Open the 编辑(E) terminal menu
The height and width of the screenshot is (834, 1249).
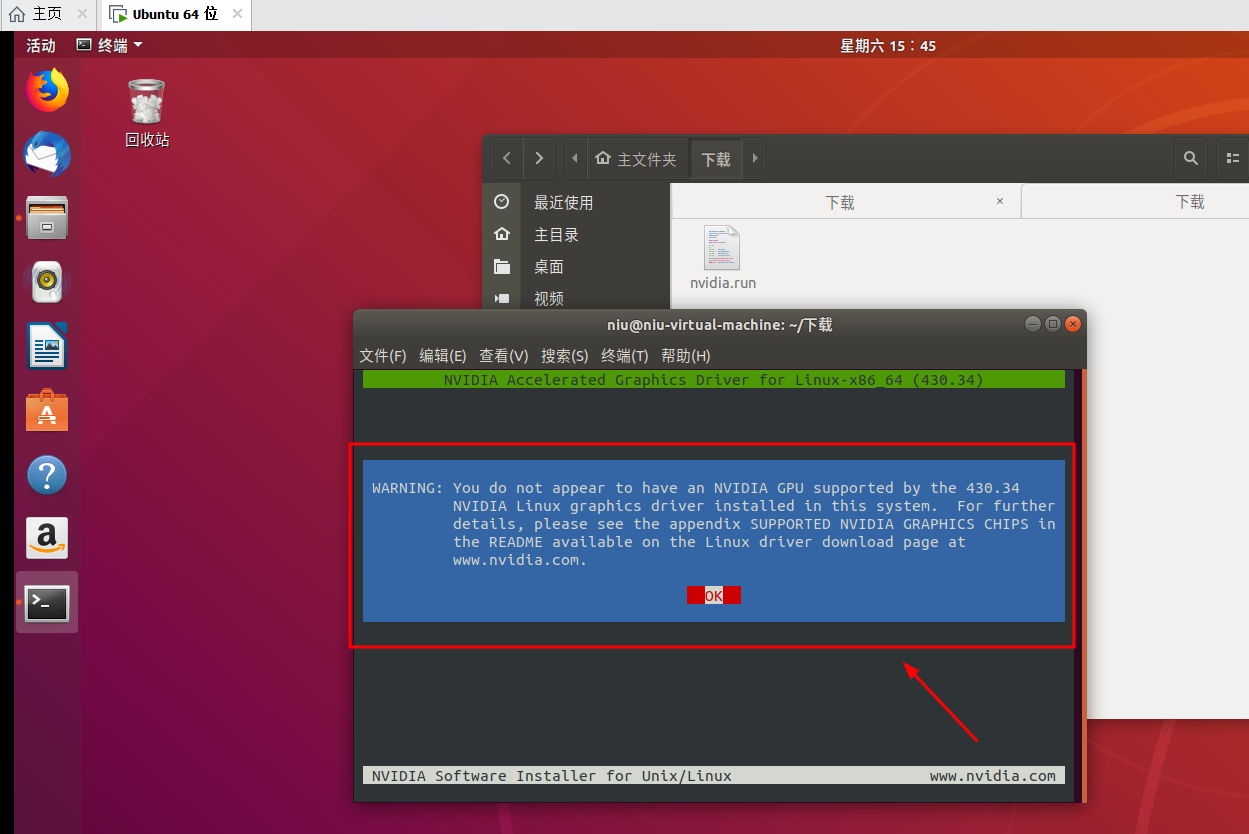[443, 356]
